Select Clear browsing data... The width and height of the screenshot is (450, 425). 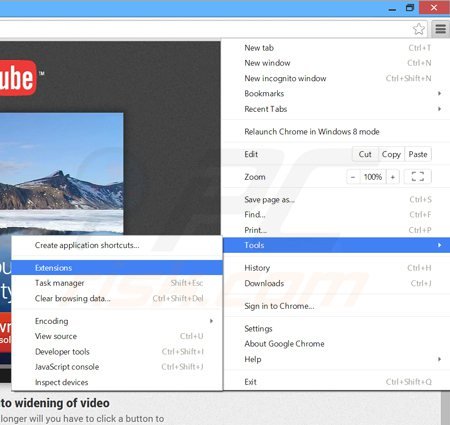[x=117, y=298]
